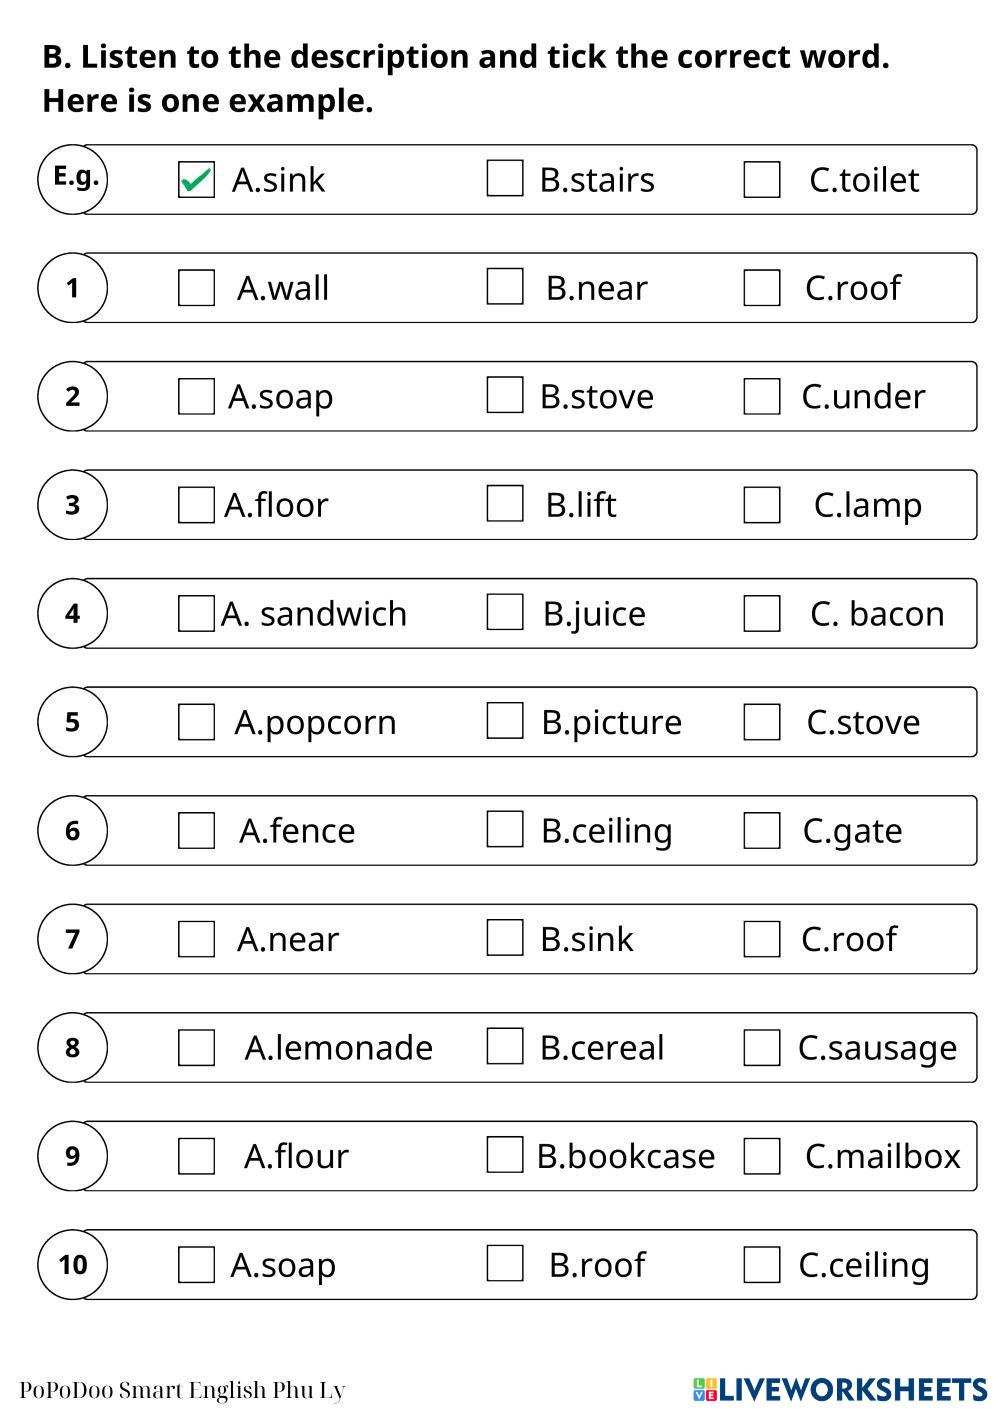Tick the B.picture checkbox in question 5
The width and height of the screenshot is (1000, 1414).
505,720
